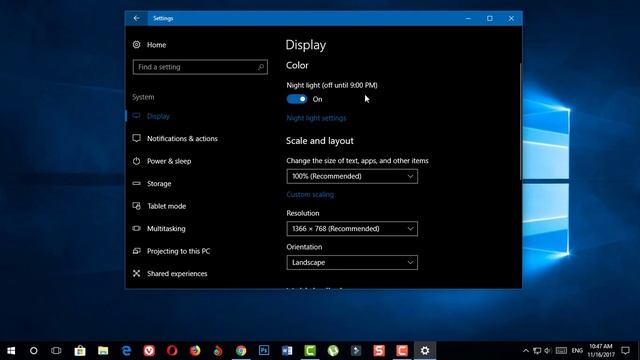Launch Opera browser from the taskbar
The width and height of the screenshot is (640, 360).
click(x=172, y=351)
